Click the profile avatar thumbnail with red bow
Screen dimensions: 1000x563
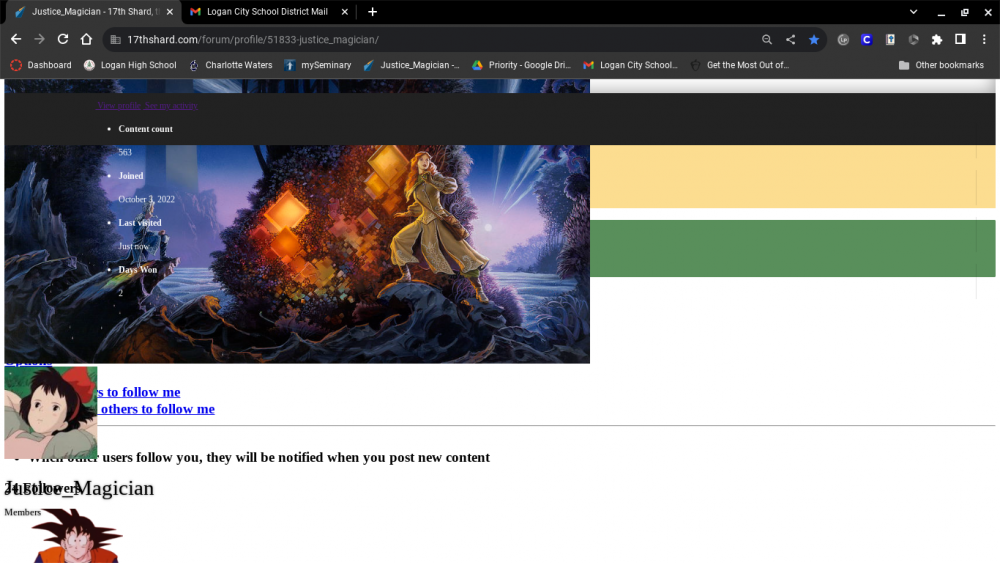pyautogui.click(x=51, y=412)
